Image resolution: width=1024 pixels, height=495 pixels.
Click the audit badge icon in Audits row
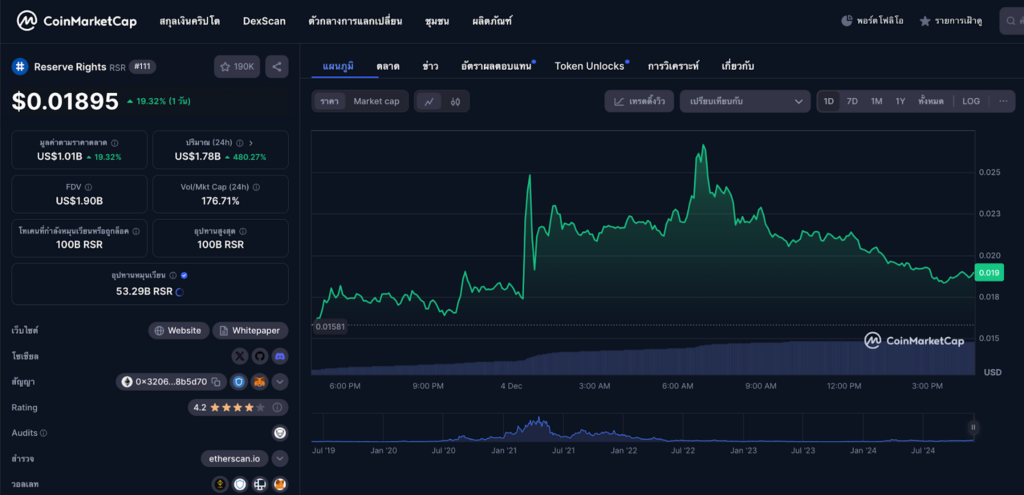(280, 433)
